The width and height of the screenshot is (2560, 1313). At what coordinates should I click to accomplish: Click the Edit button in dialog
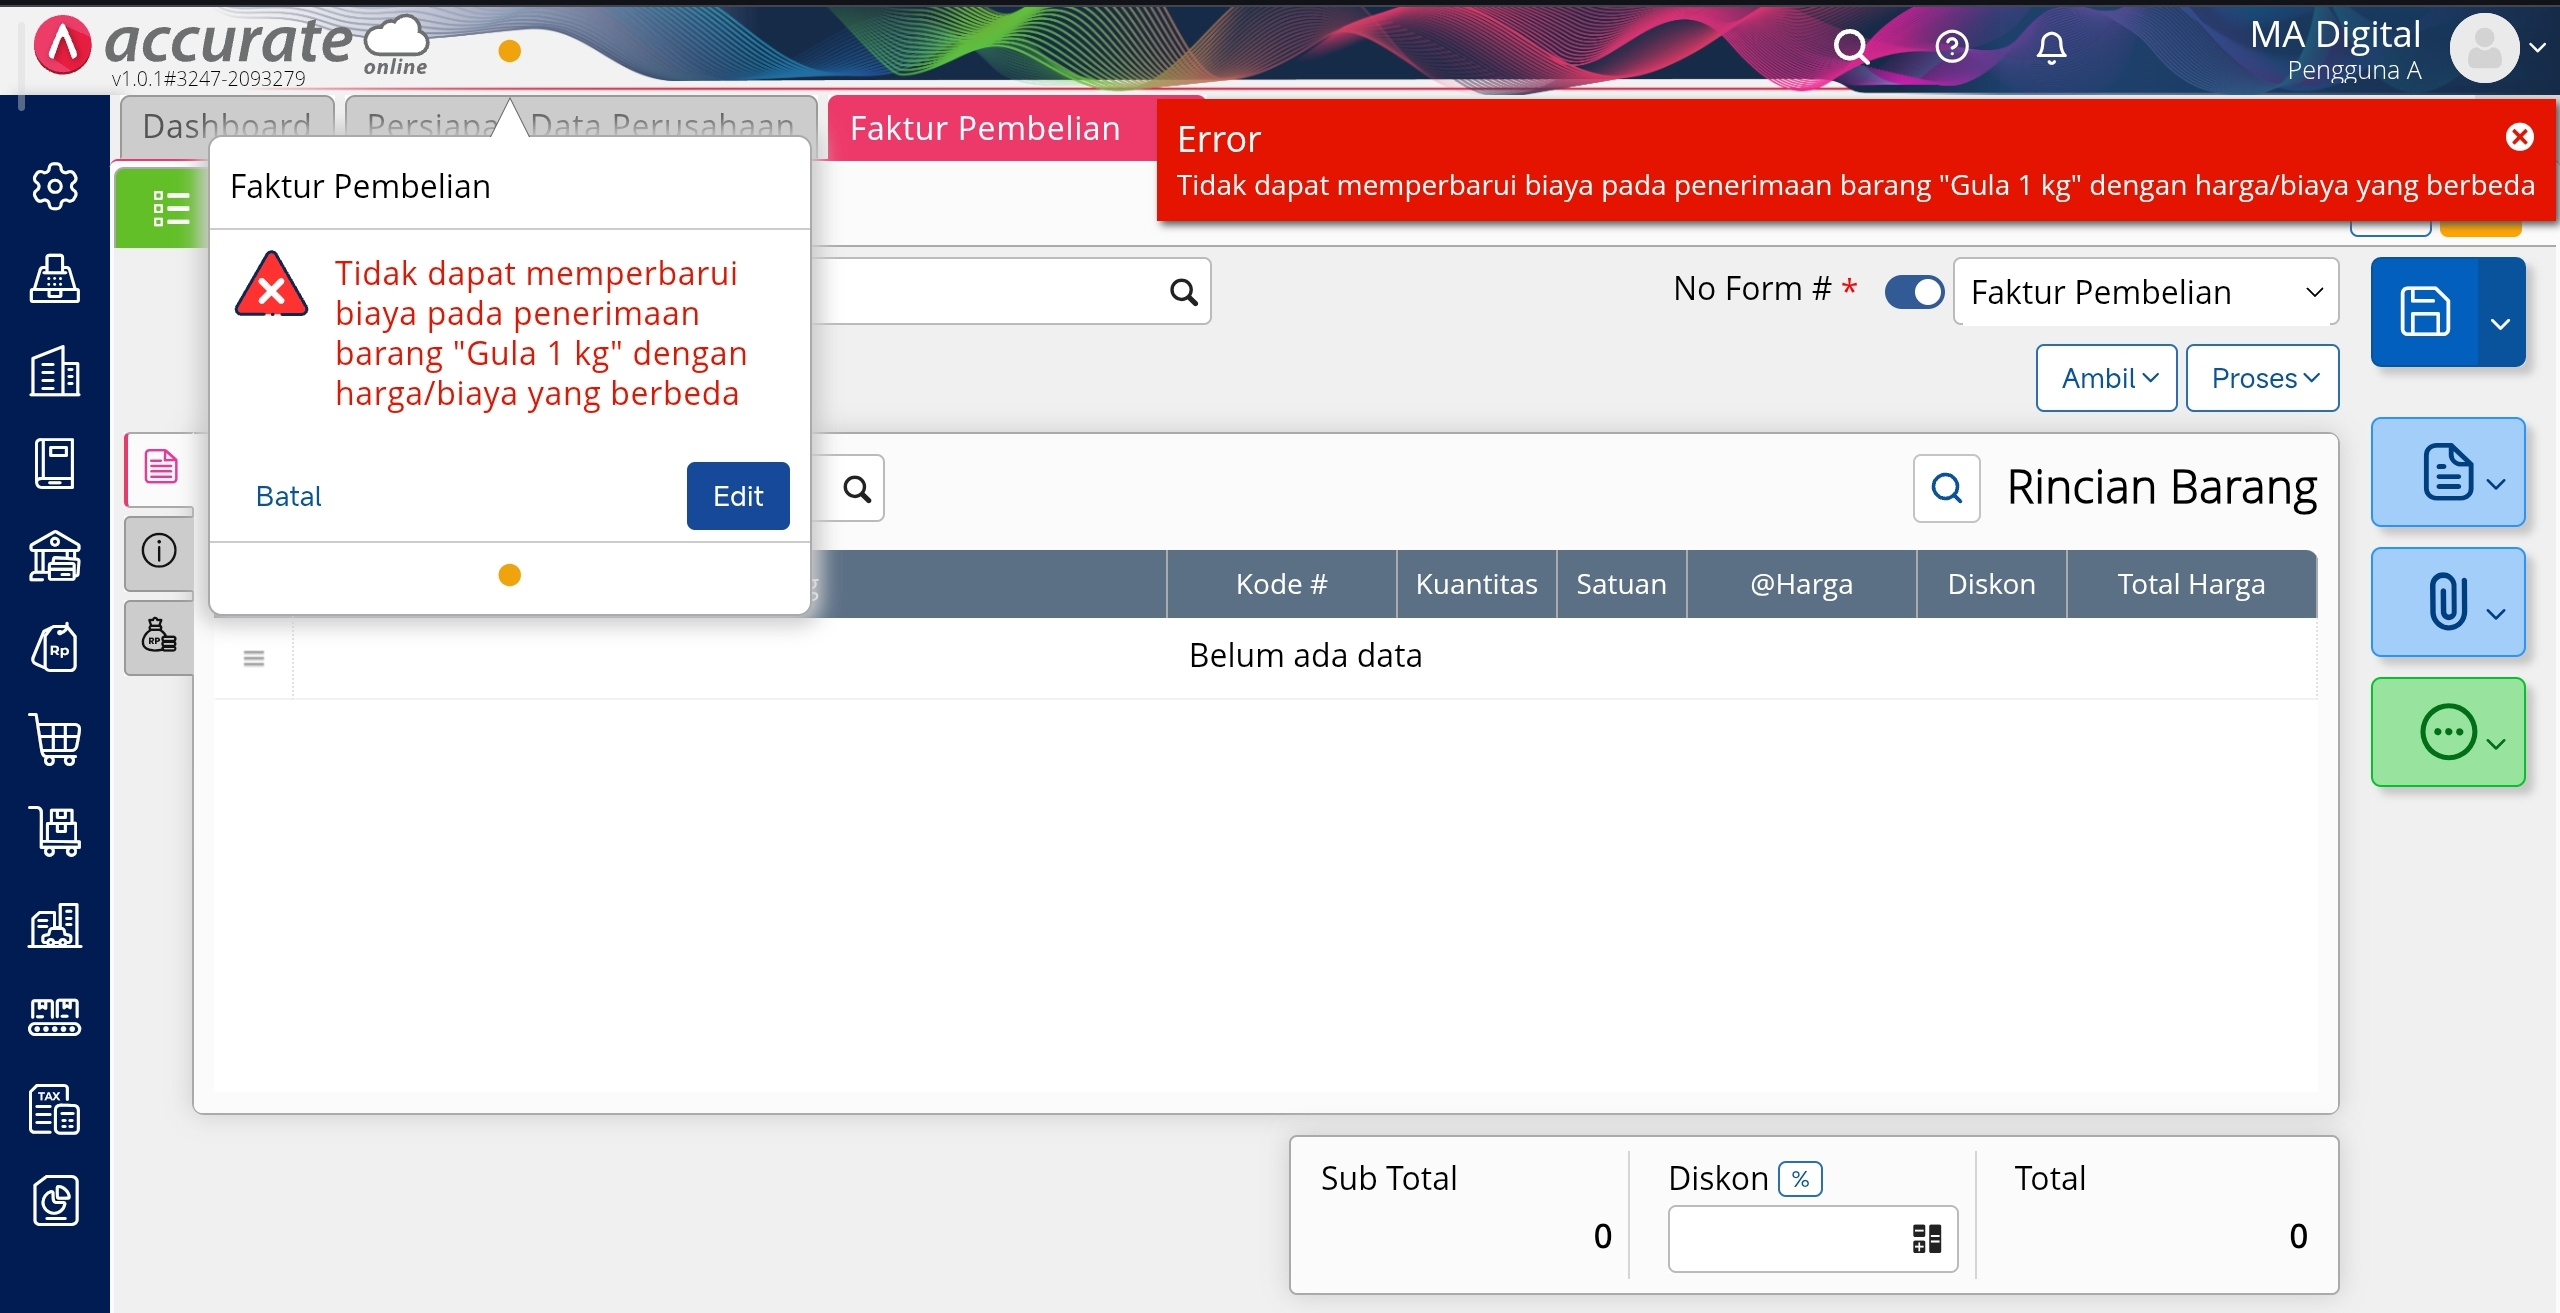tap(738, 496)
